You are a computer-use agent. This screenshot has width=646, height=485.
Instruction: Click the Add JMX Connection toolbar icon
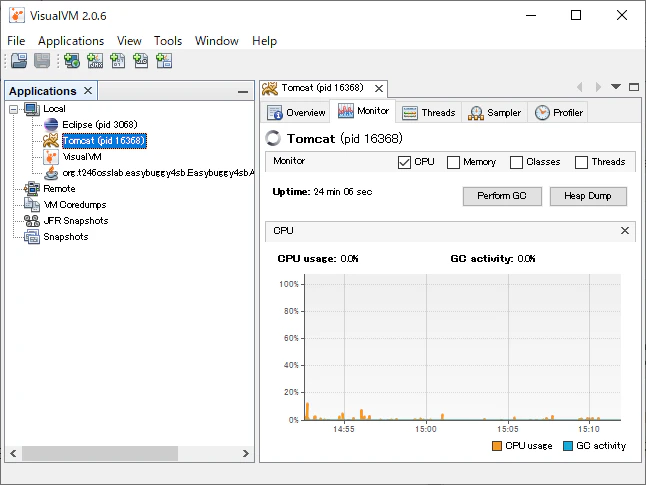[x=95, y=61]
